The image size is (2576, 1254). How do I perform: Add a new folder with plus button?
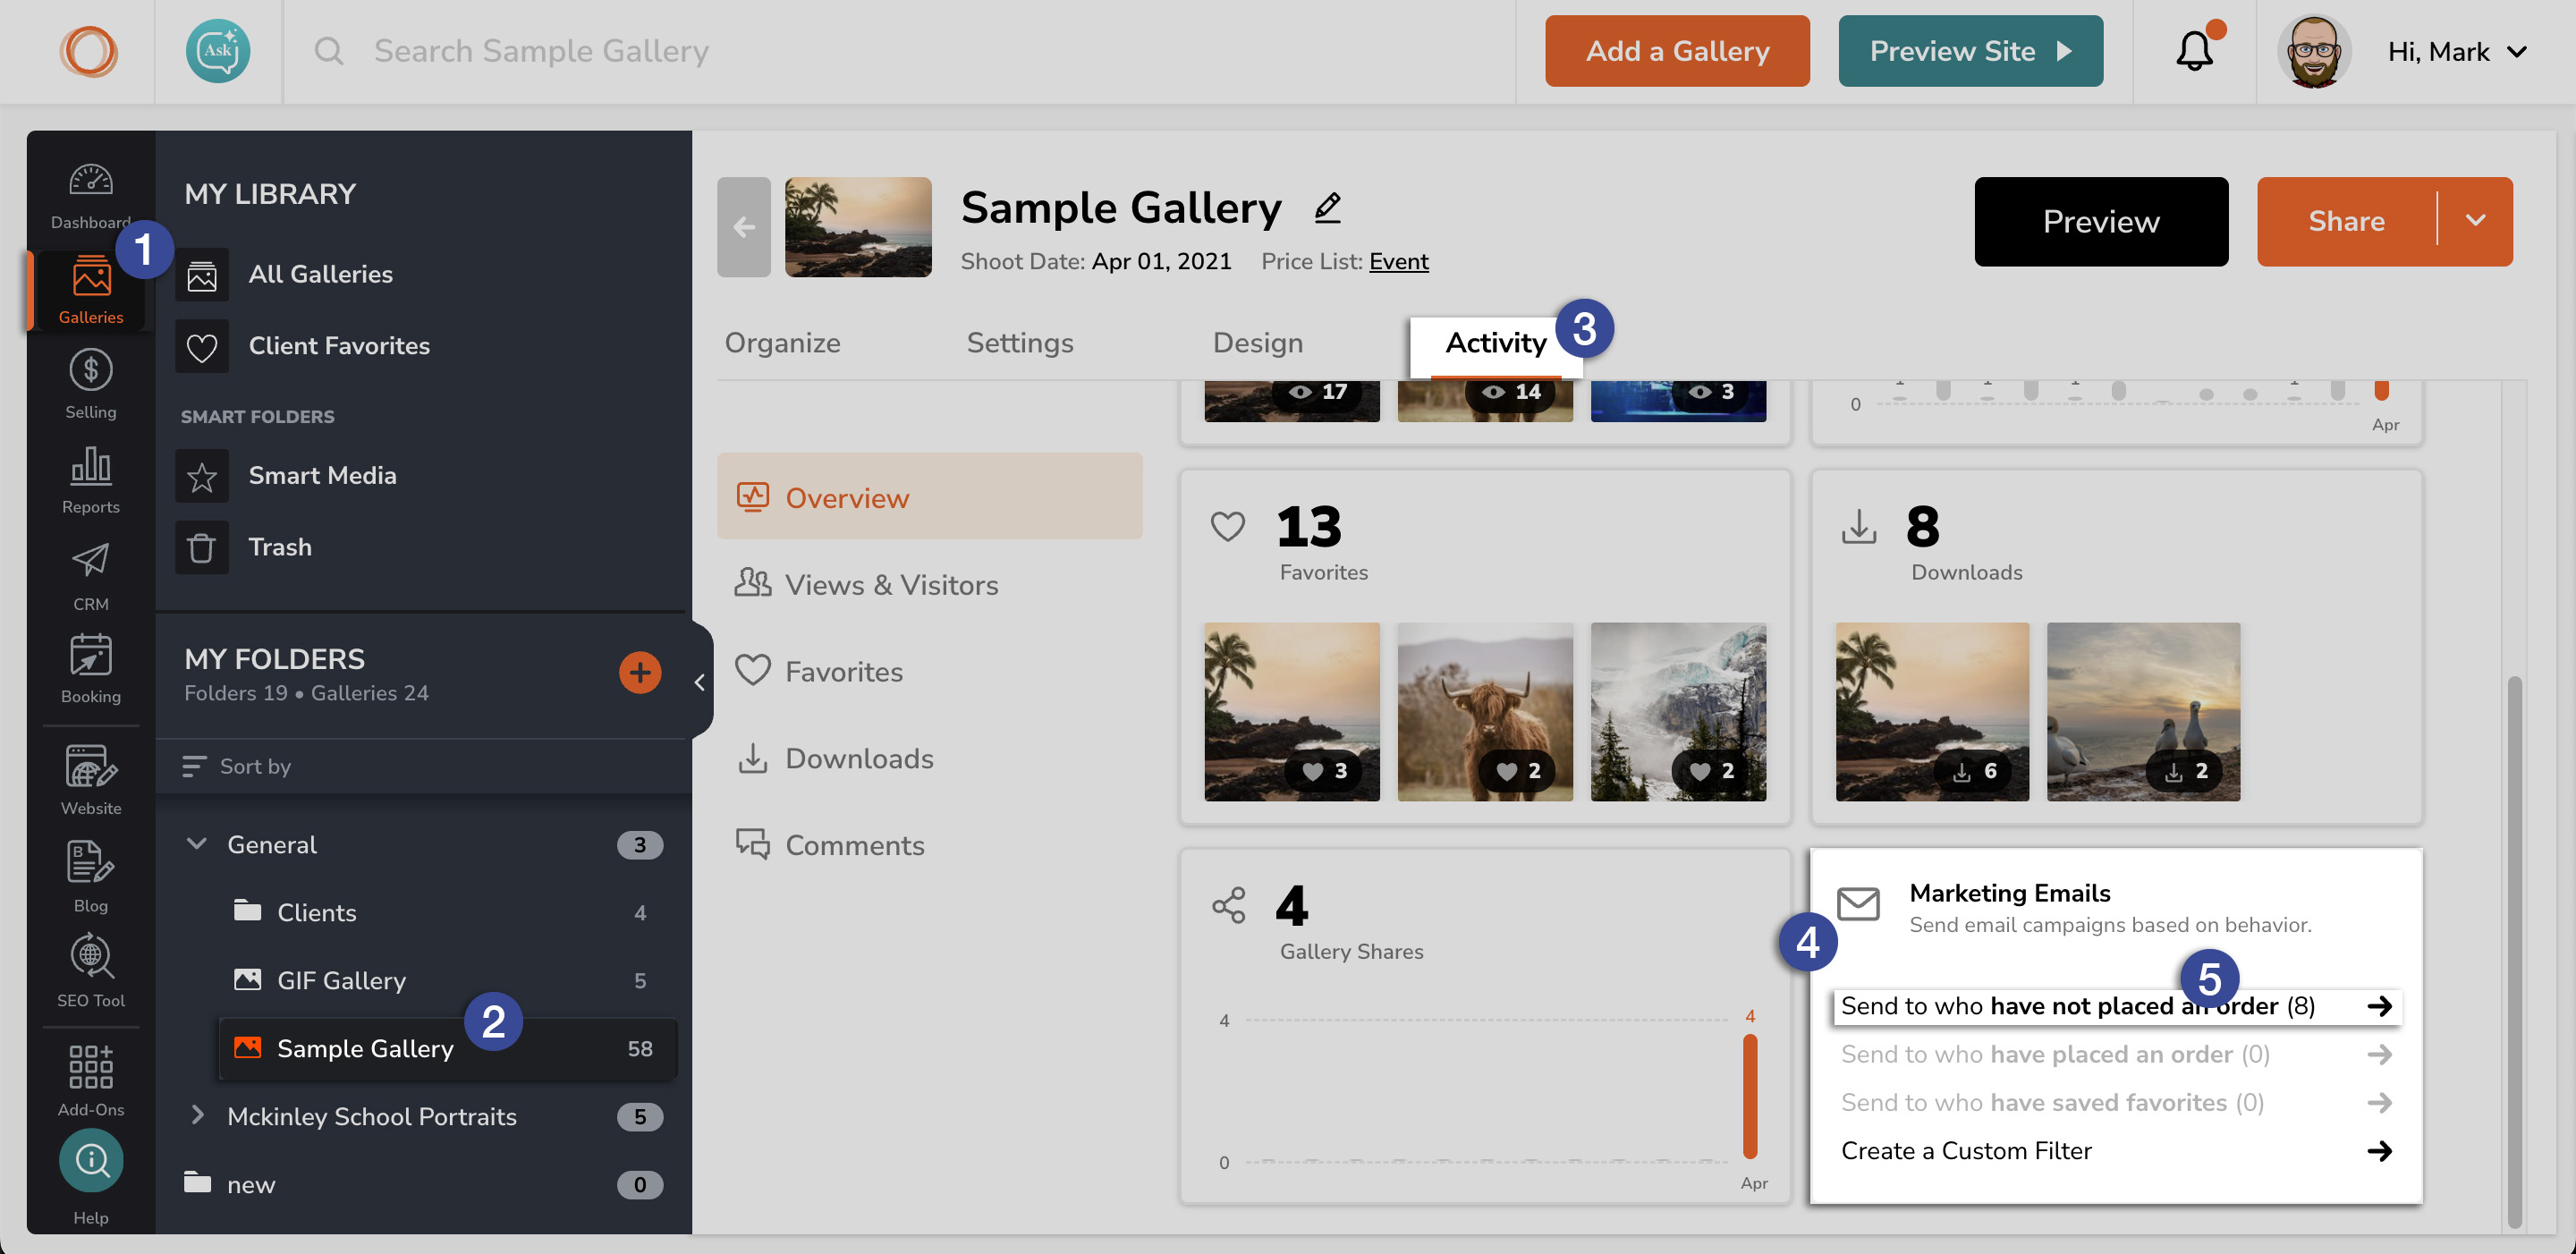[x=640, y=673]
